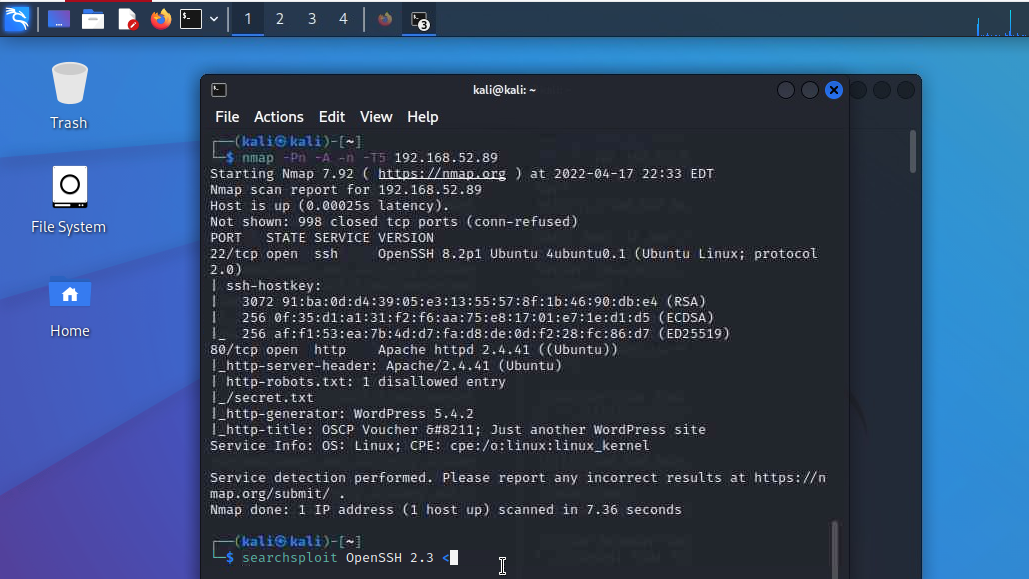
Task: Switch to workspace 2
Action: pyautogui.click(x=280, y=19)
